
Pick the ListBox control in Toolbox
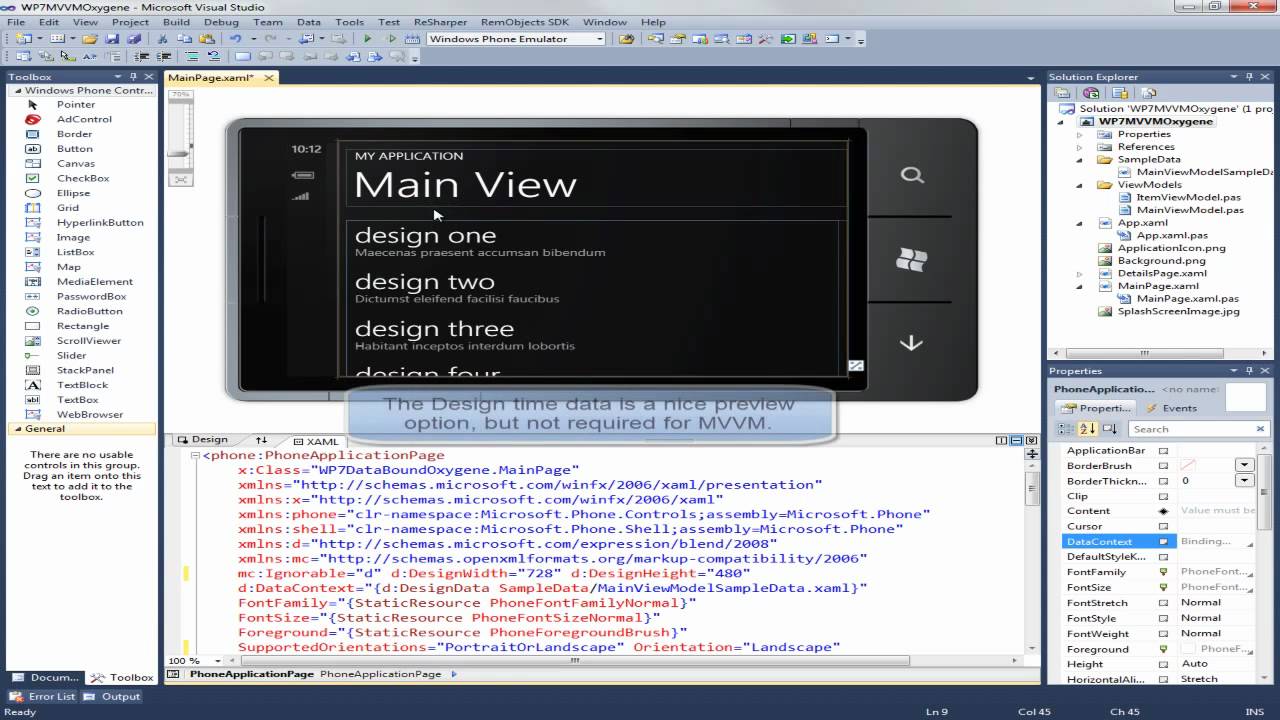(x=76, y=252)
